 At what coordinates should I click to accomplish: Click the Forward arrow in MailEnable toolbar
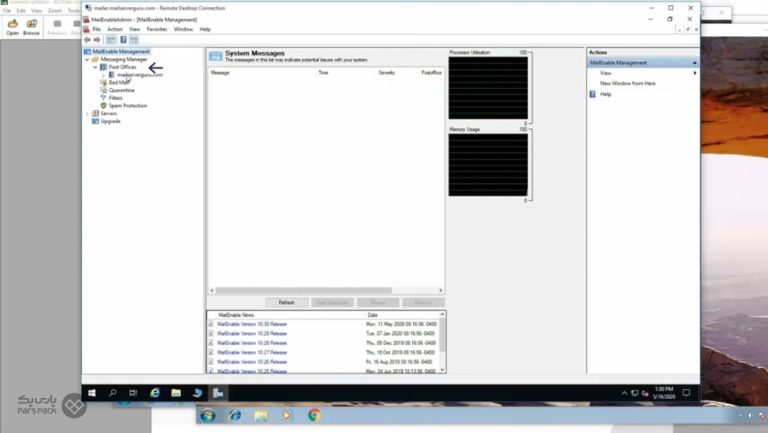point(97,39)
